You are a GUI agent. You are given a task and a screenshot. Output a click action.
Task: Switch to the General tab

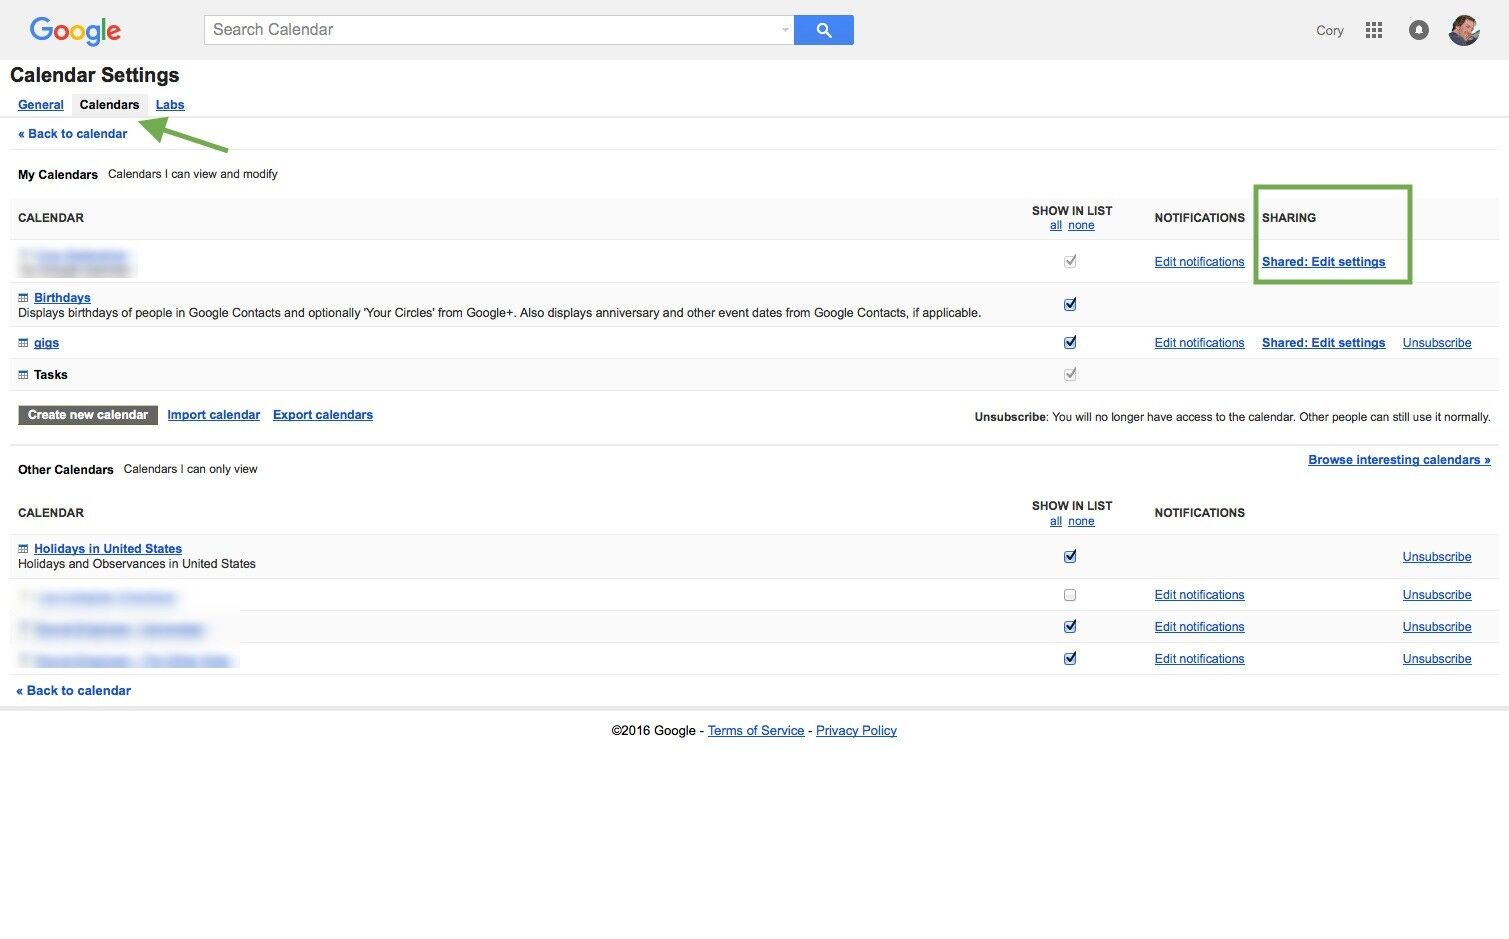pyautogui.click(x=40, y=104)
